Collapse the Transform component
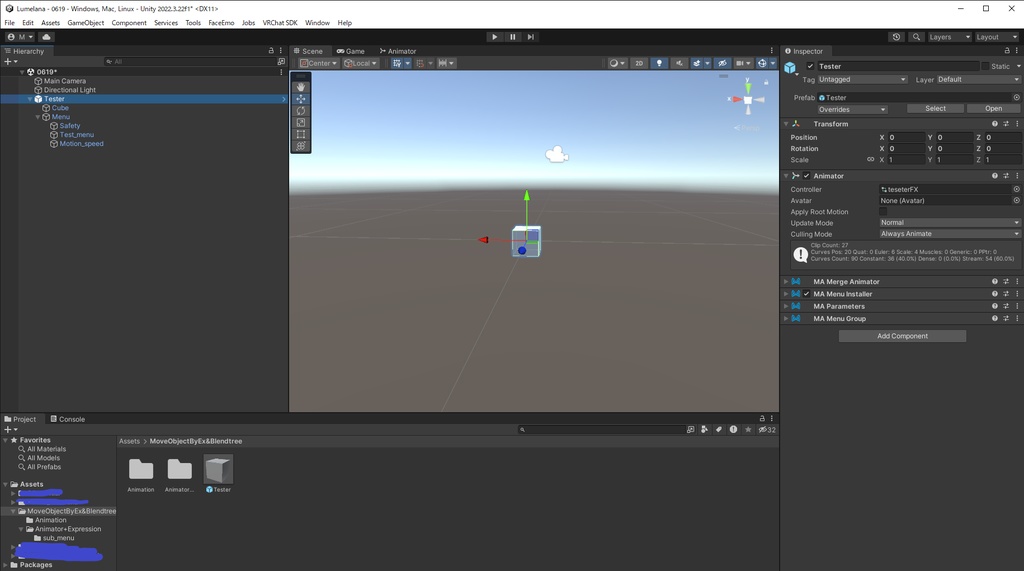Screen dimensions: 1024x571 pyautogui.click(x=786, y=123)
